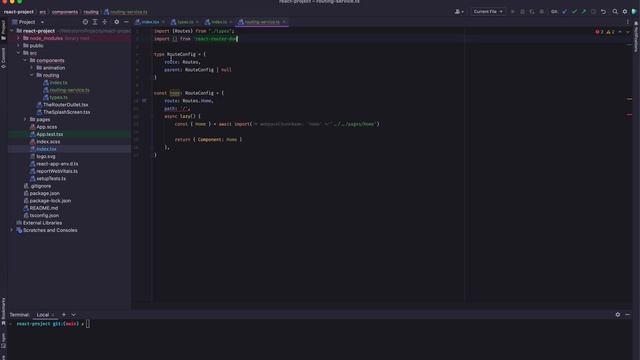Hide the Project tool window
The image size is (640, 360).
tap(126, 22)
